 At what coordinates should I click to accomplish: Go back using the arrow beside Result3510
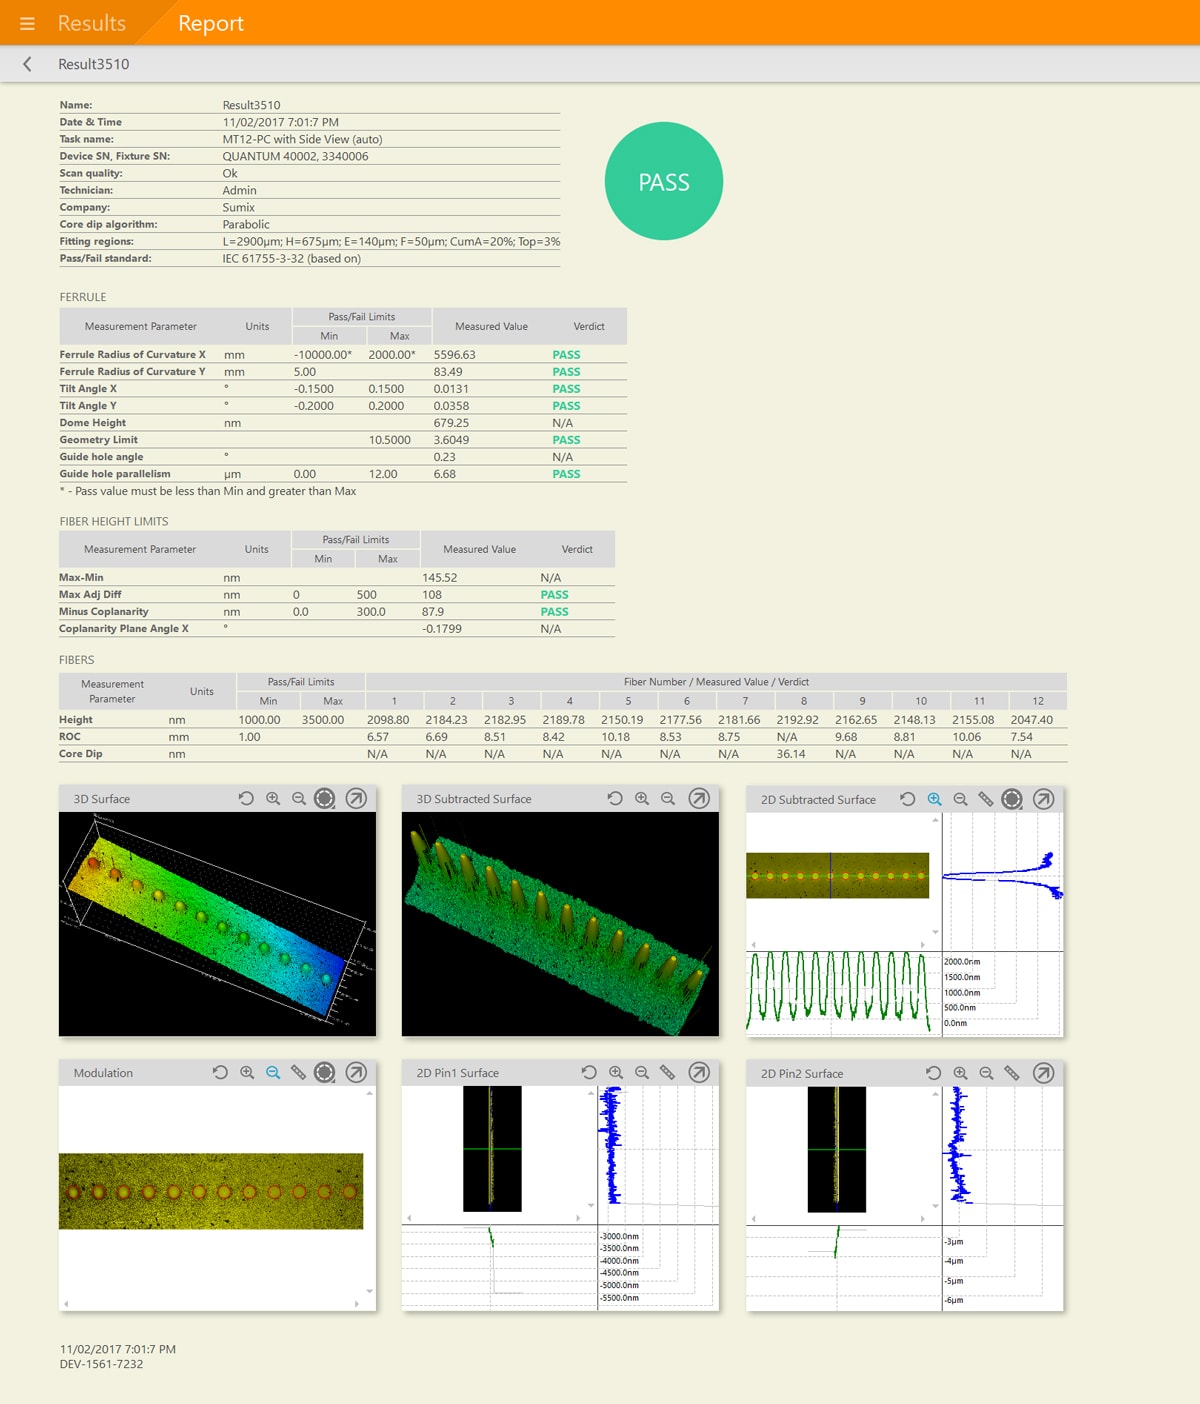(27, 64)
